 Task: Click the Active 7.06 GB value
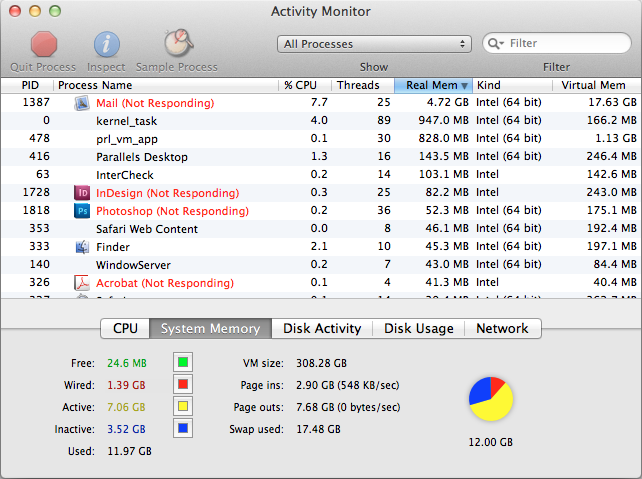coord(127,407)
